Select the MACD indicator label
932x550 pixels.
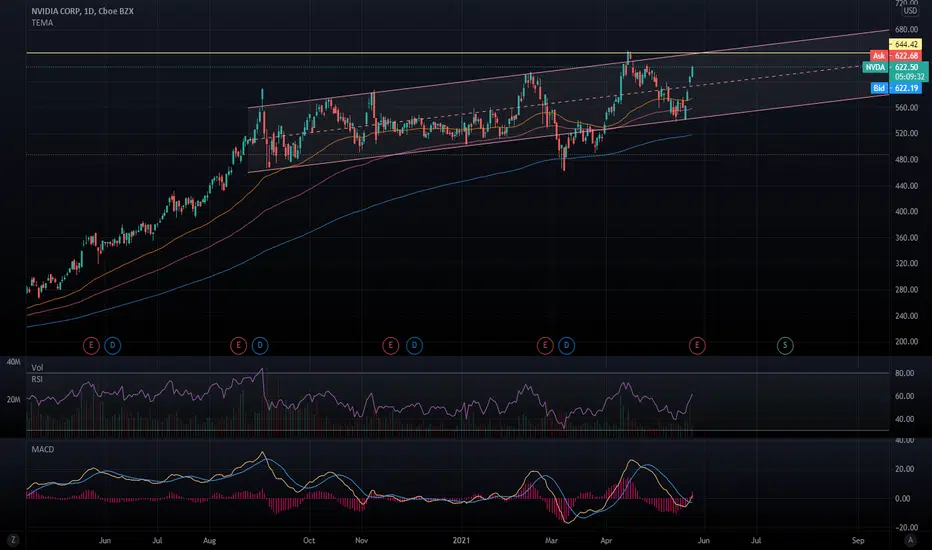43,449
